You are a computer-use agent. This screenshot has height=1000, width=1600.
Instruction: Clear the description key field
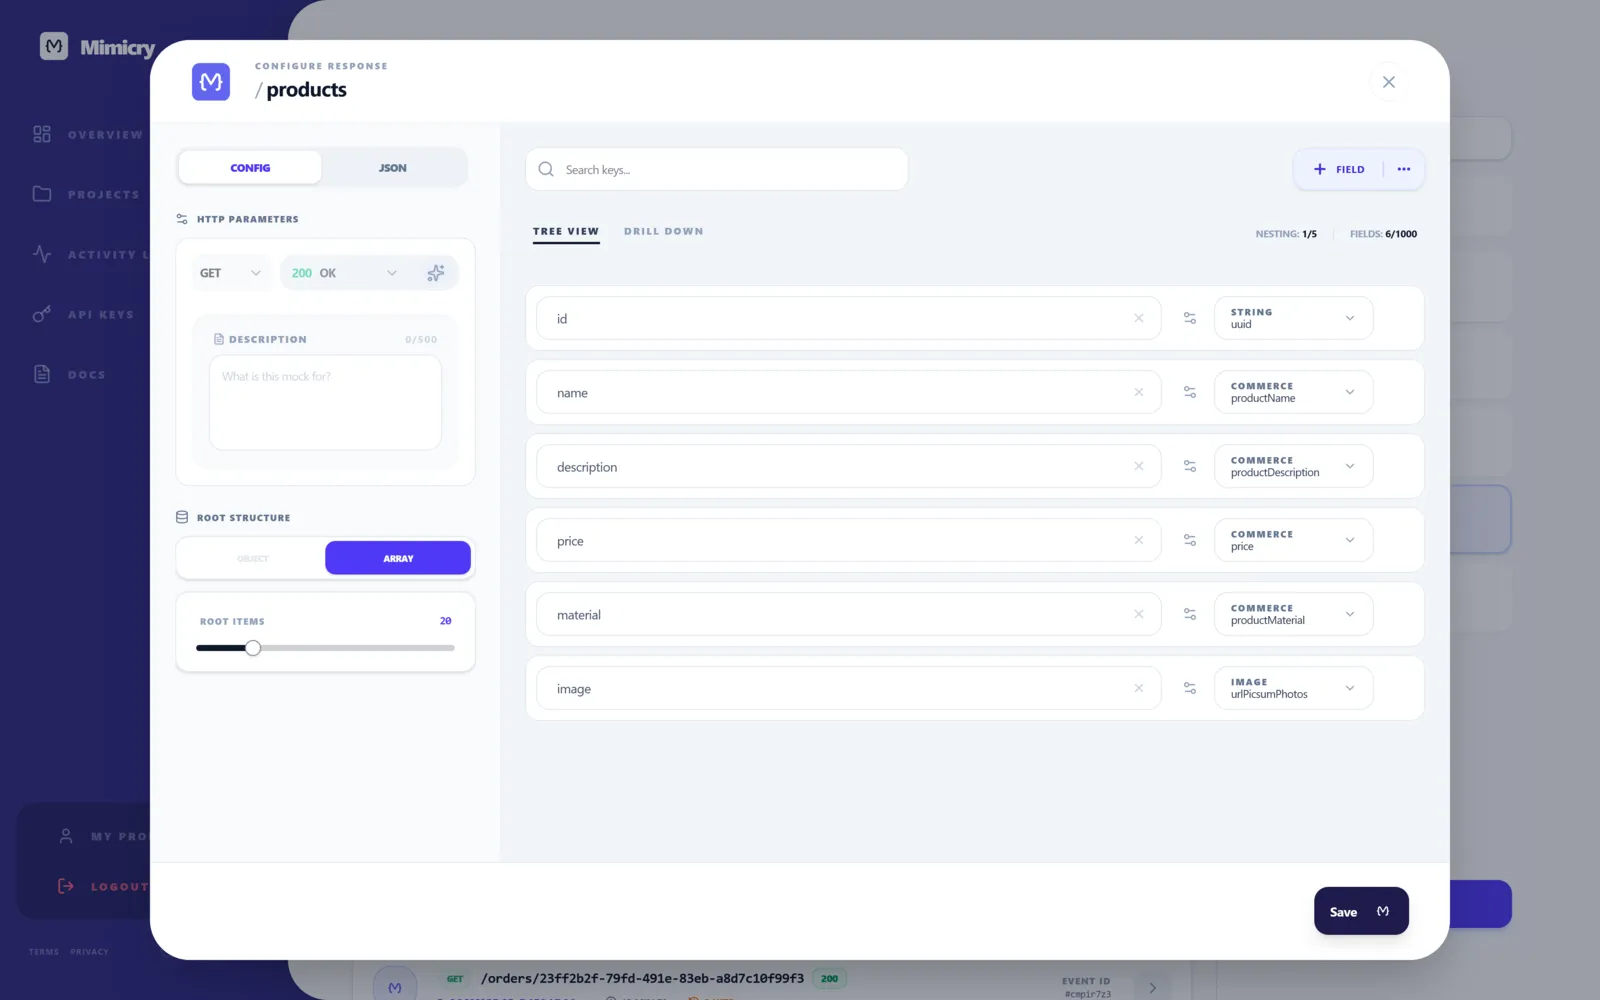[1139, 466]
